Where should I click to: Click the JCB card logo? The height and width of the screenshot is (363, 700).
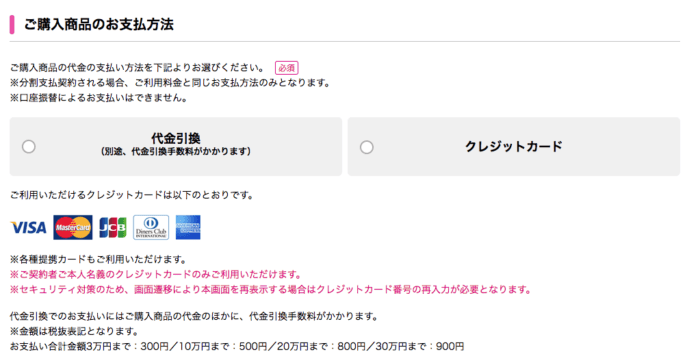tap(112, 228)
